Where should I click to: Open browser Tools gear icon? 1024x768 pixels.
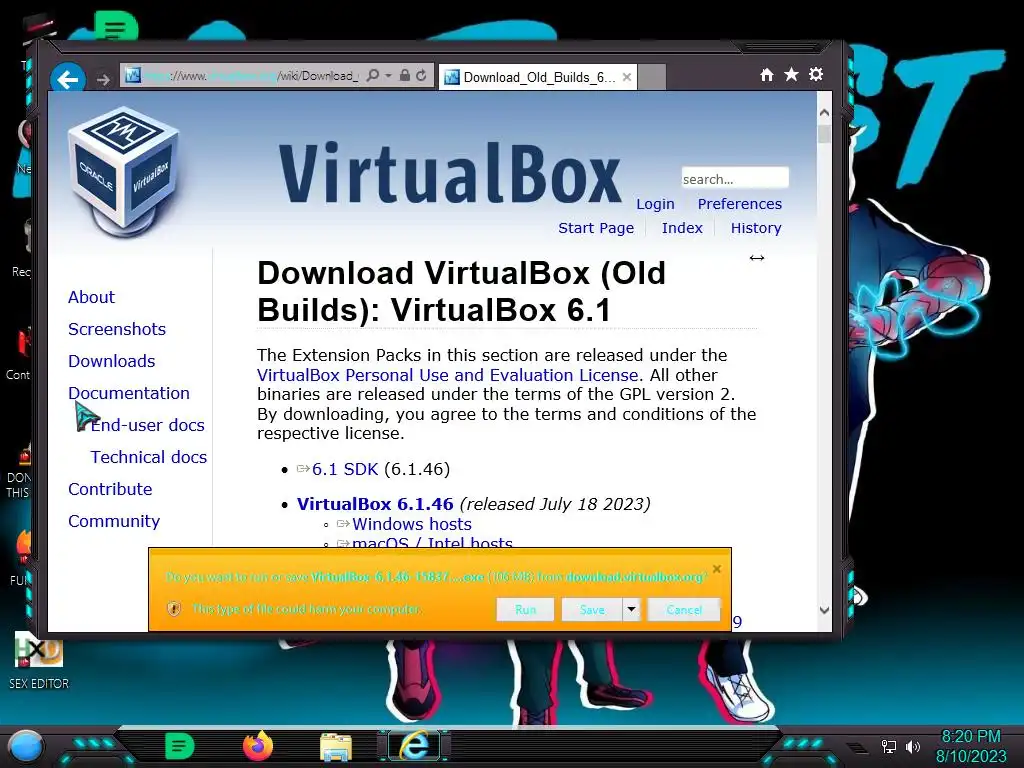[816, 74]
